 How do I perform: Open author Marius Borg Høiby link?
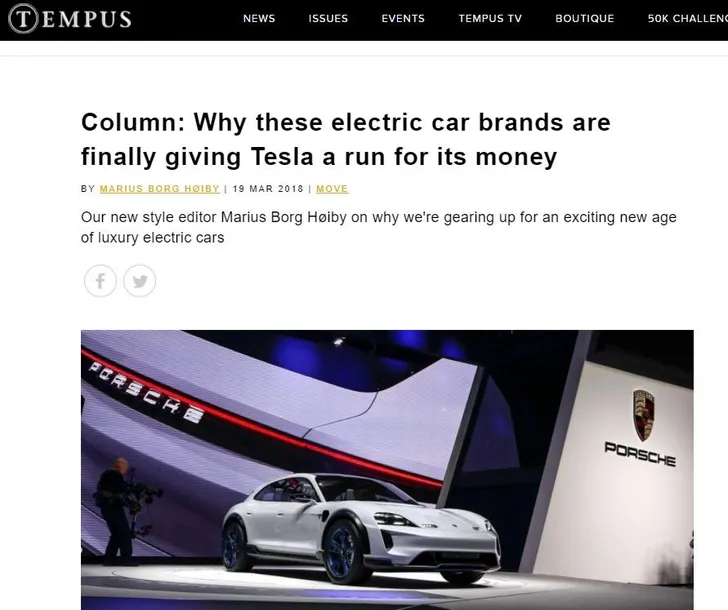coord(160,189)
